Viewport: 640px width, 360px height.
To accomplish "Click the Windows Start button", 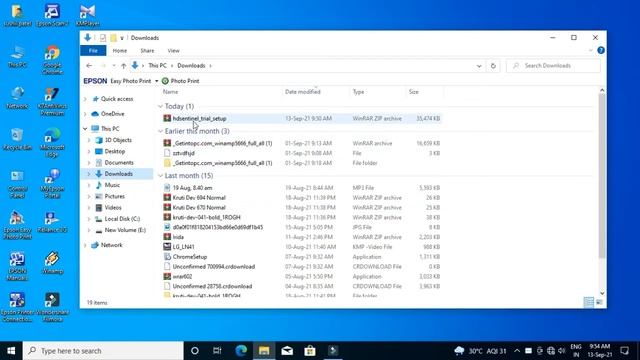I will [x=11, y=351].
